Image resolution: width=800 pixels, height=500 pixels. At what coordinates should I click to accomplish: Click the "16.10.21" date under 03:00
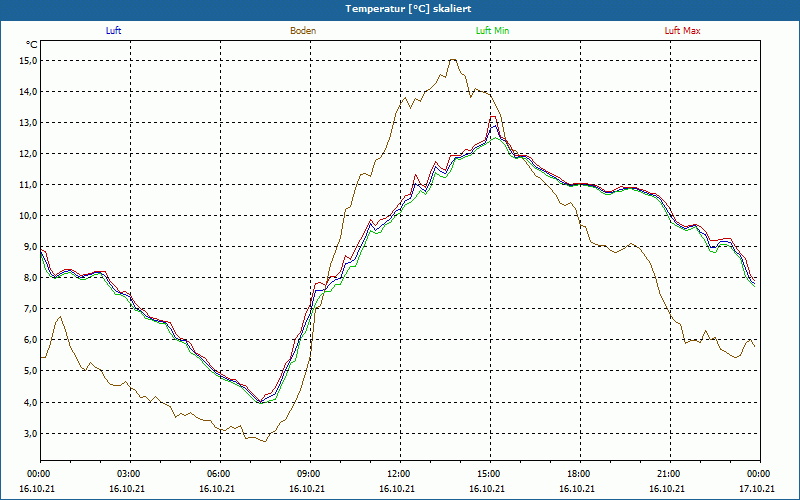pos(127,488)
